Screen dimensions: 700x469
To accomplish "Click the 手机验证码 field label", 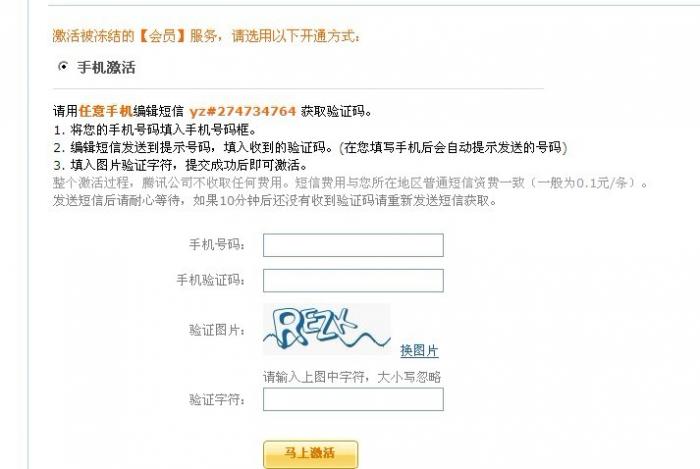I will tap(211, 280).
